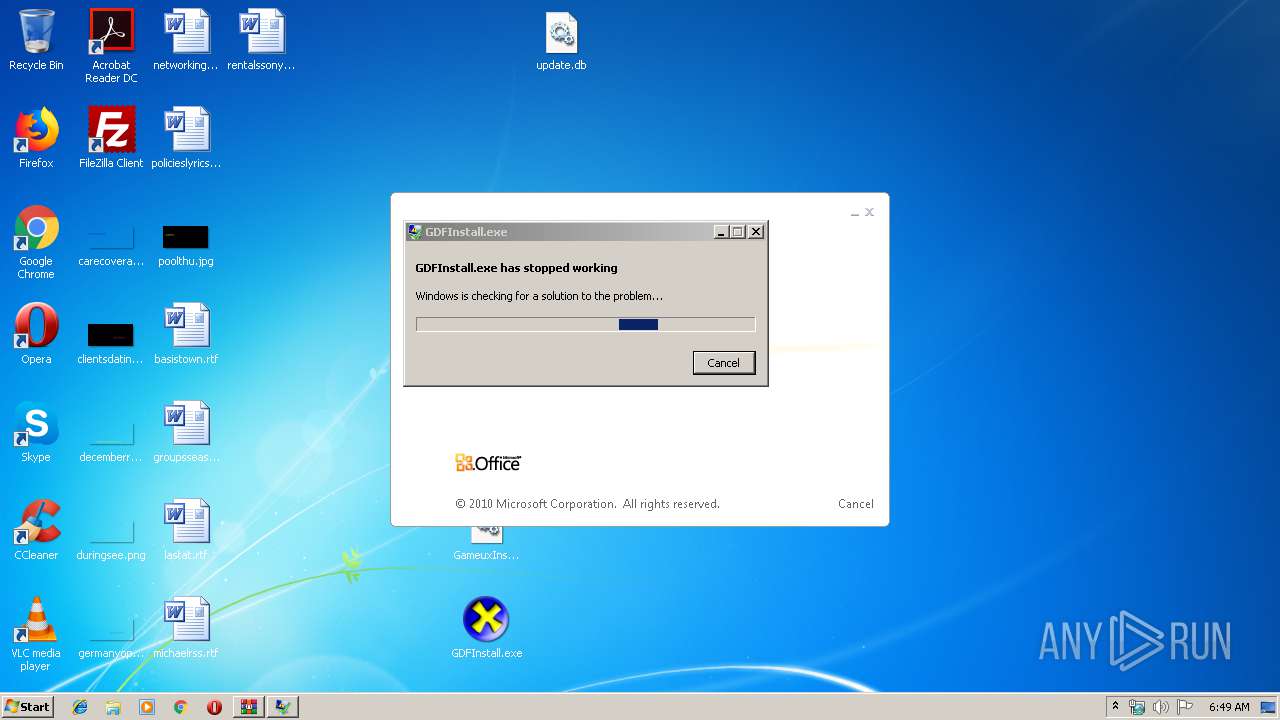Show hidden system tray icons
This screenshot has width=1280, height=720.
point(1116,707)
